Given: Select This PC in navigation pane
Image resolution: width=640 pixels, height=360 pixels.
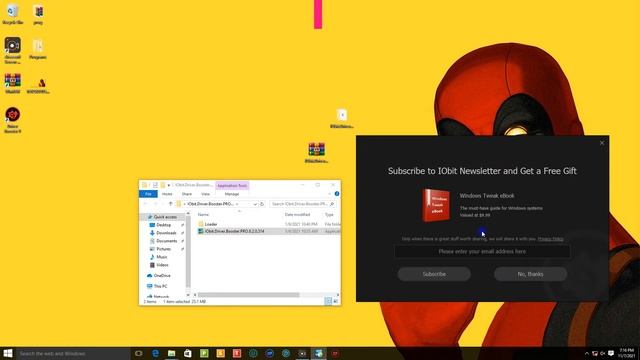Looking at the screenshot, I should [157, 286].
